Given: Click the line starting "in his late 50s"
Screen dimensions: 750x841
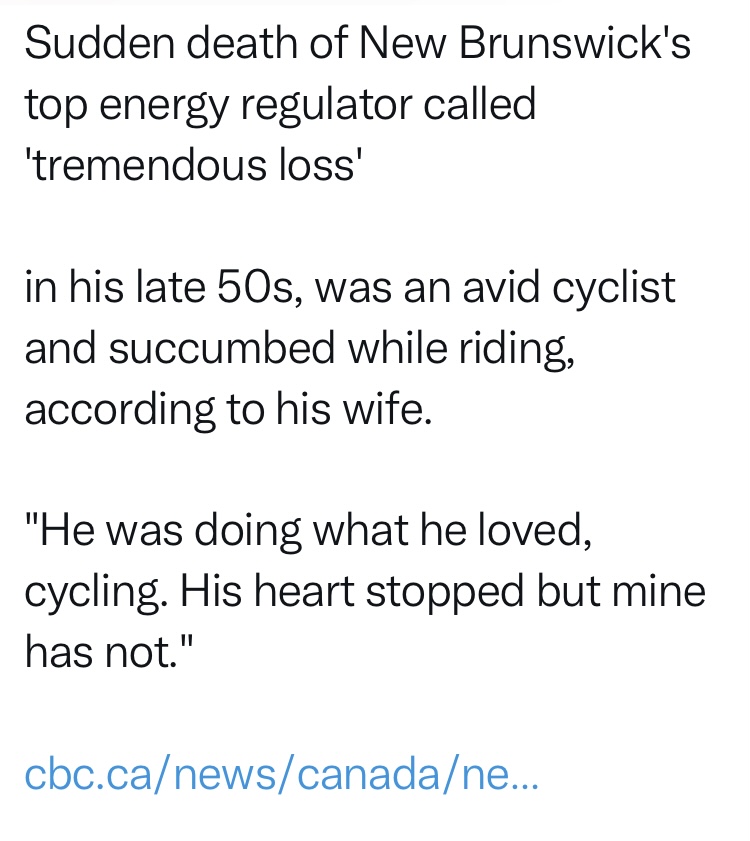Looking at the screenshot, I should [x=350, y=288].
